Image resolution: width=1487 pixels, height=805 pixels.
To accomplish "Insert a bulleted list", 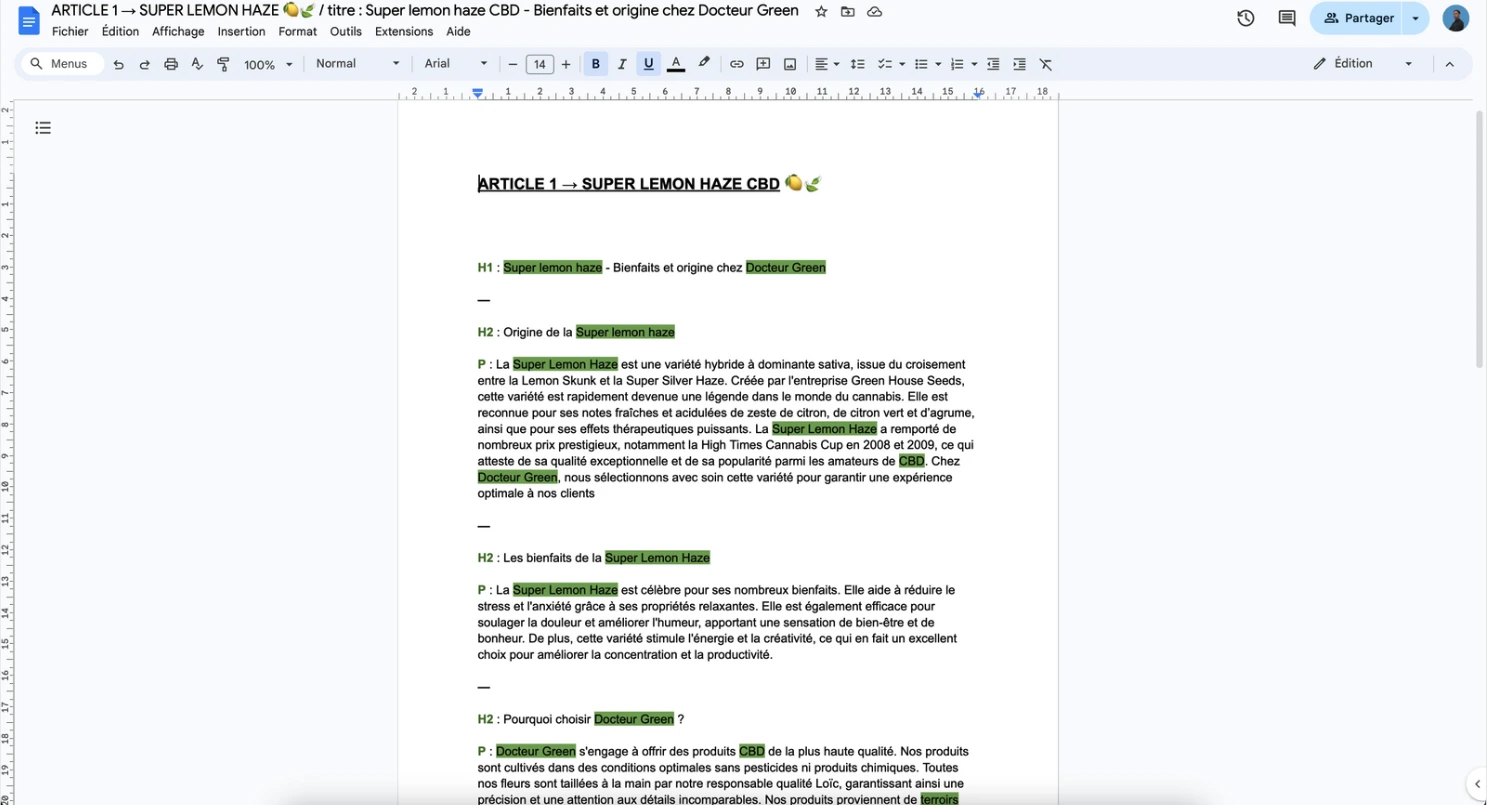I will tap(921, 64).
